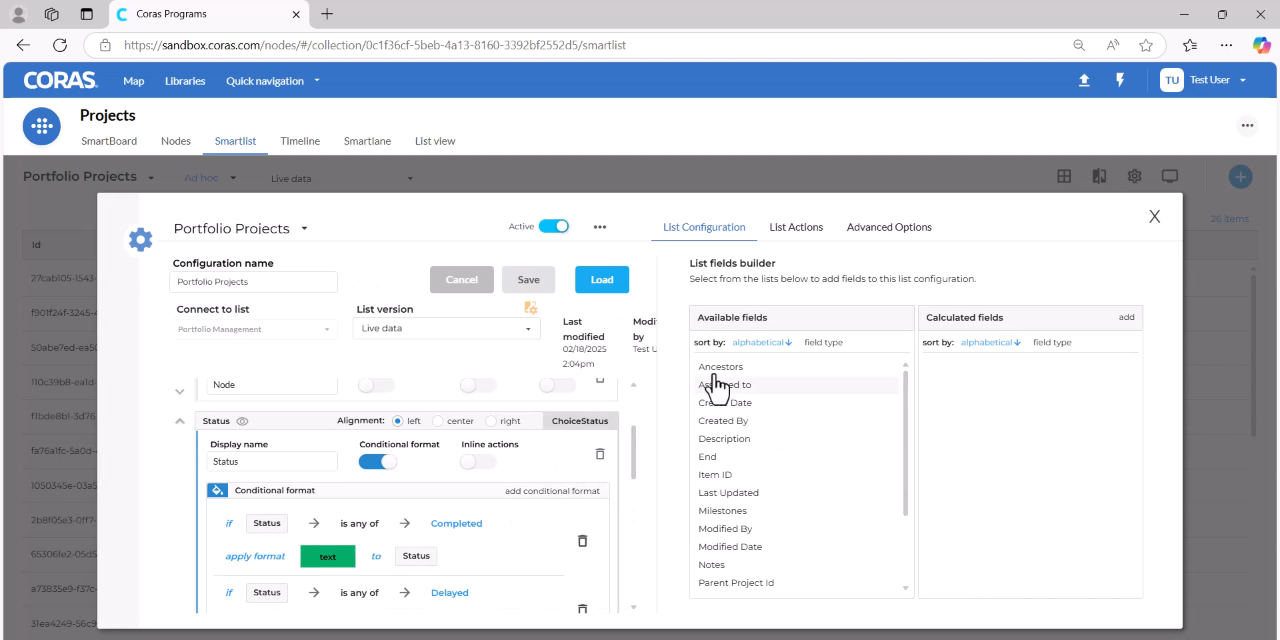Open the List version dropdown

446,328
